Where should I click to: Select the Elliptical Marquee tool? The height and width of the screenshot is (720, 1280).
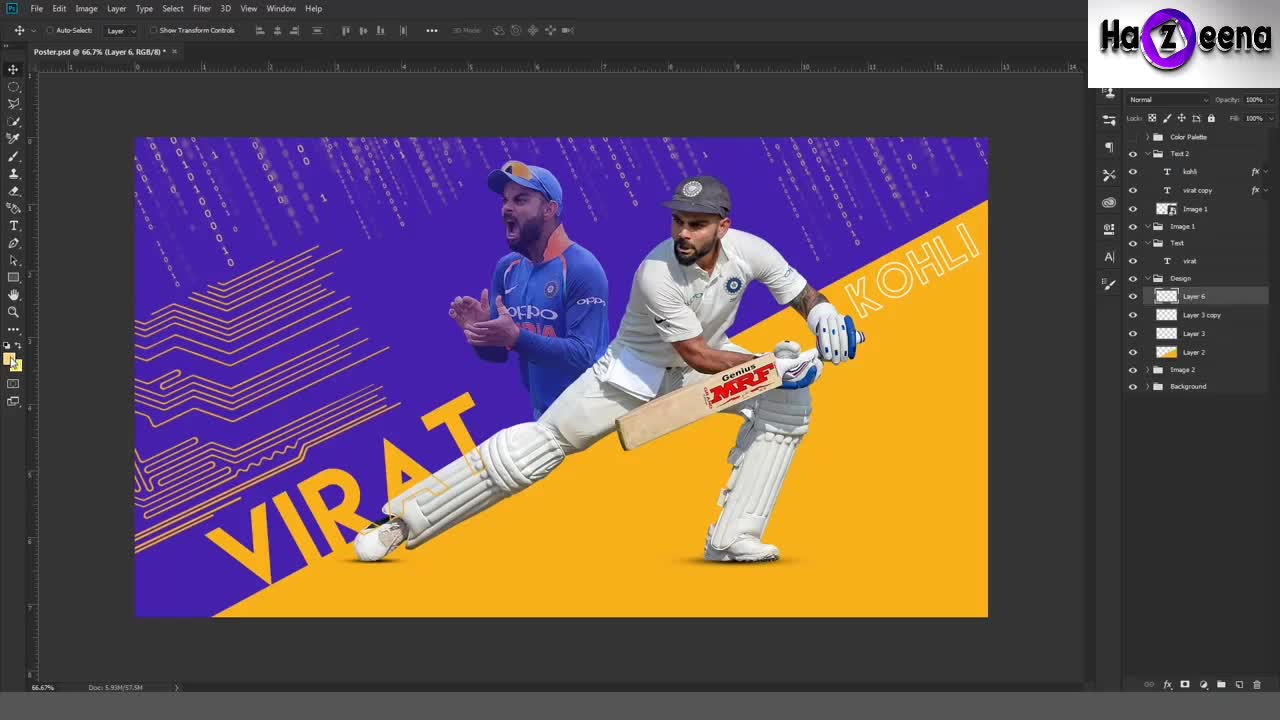coord(13,86)
